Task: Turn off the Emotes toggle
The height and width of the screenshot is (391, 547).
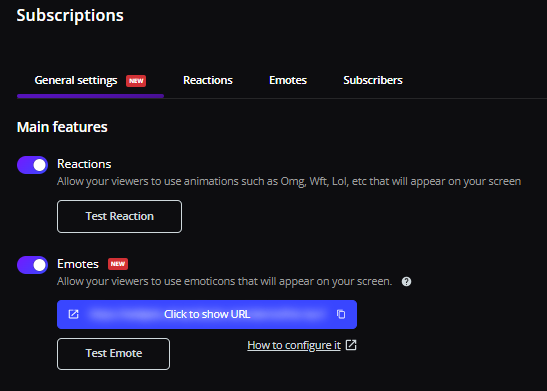Action: point(32,265)
